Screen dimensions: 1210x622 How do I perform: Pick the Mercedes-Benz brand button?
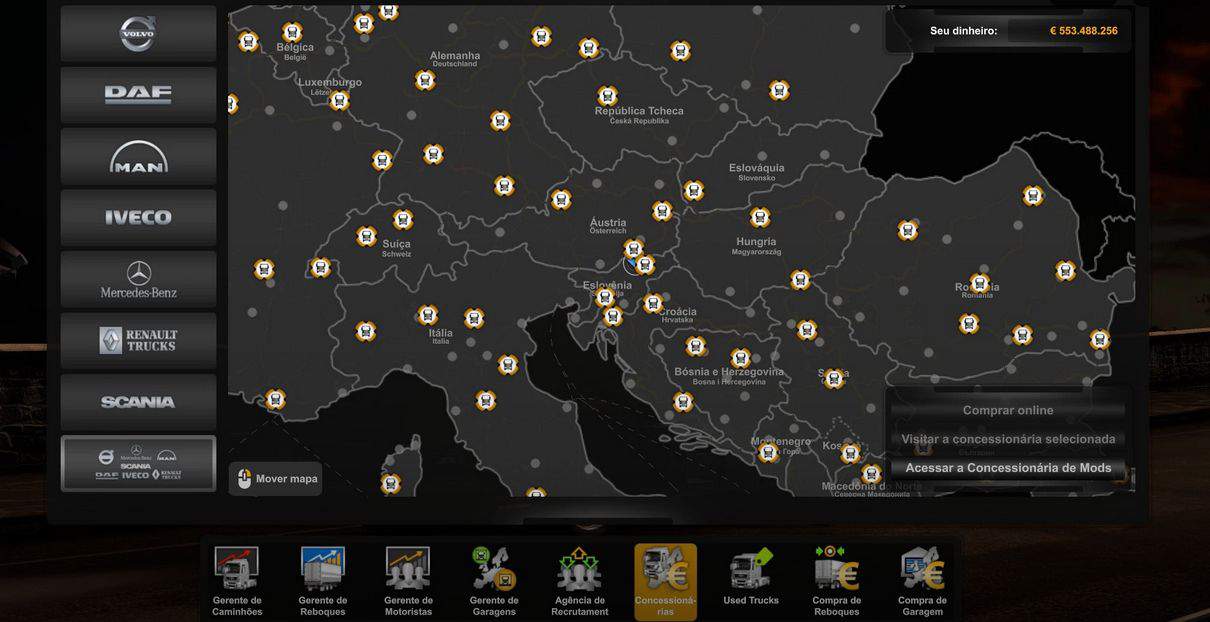point(138,280)
